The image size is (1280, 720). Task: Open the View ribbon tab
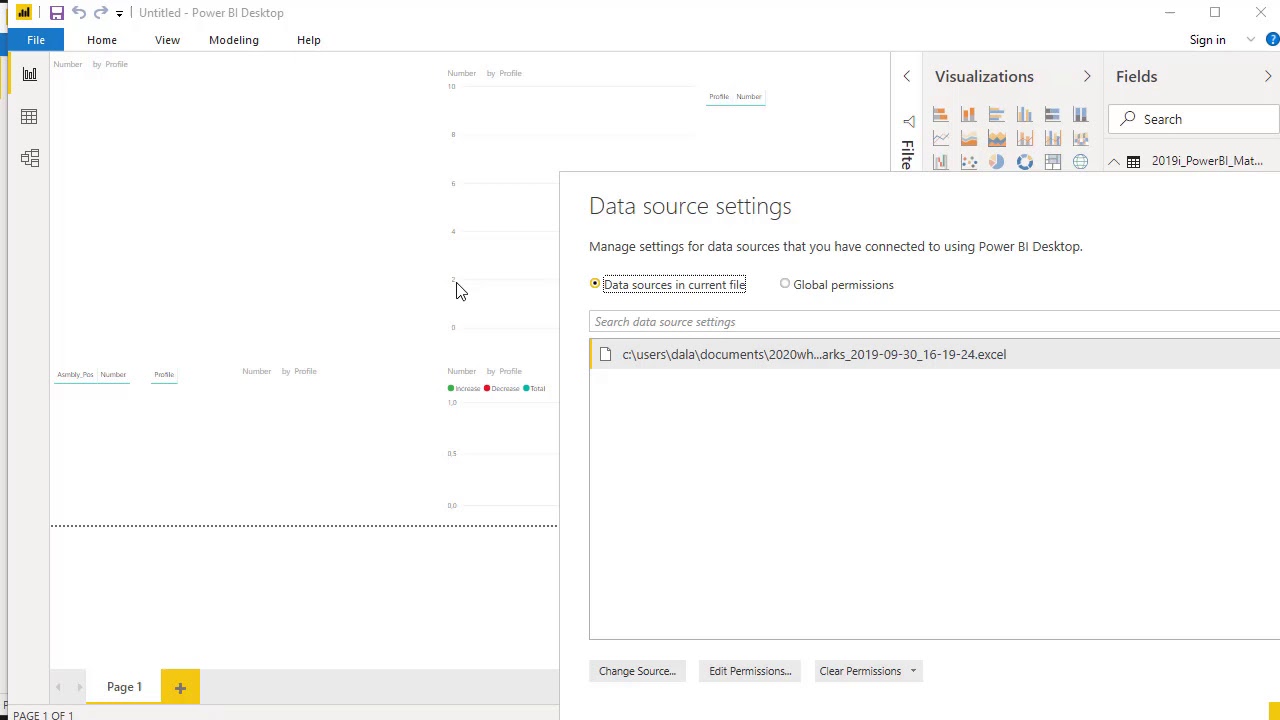click(x=167, y=40)
